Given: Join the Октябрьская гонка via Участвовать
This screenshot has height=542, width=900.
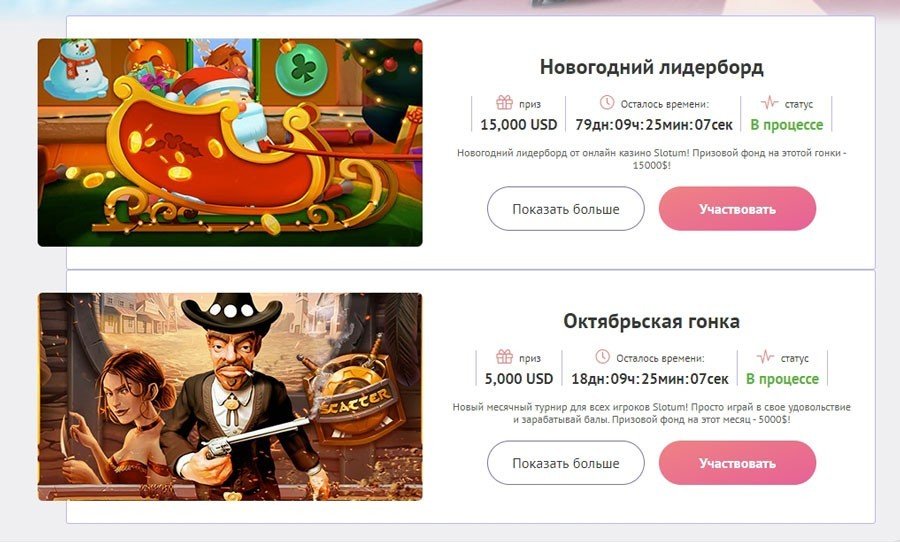Looking at the screenshot, I should pyautogui.click(x=737, y=463).
